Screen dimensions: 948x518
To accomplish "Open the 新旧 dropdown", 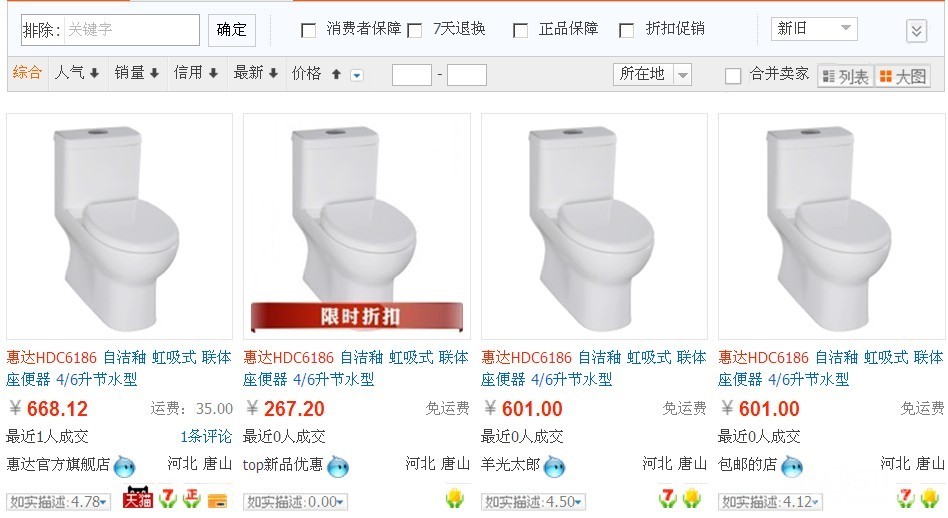I will [814, 28].
